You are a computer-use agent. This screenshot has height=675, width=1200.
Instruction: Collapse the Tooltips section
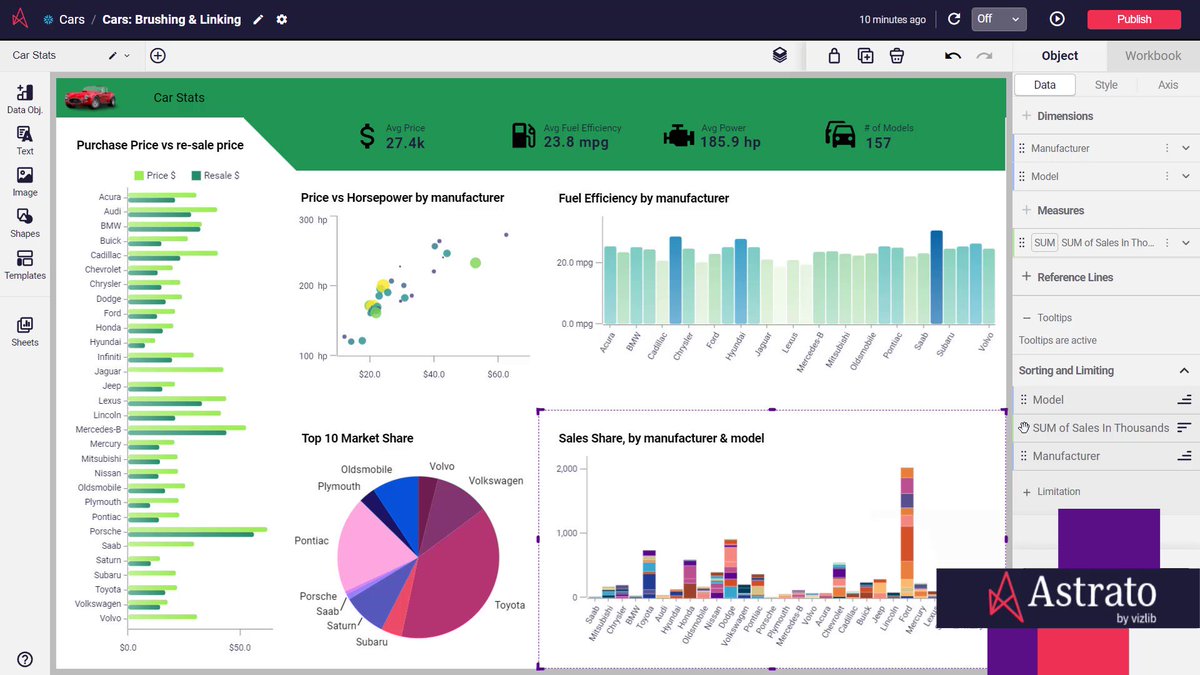pos(1026,318)
